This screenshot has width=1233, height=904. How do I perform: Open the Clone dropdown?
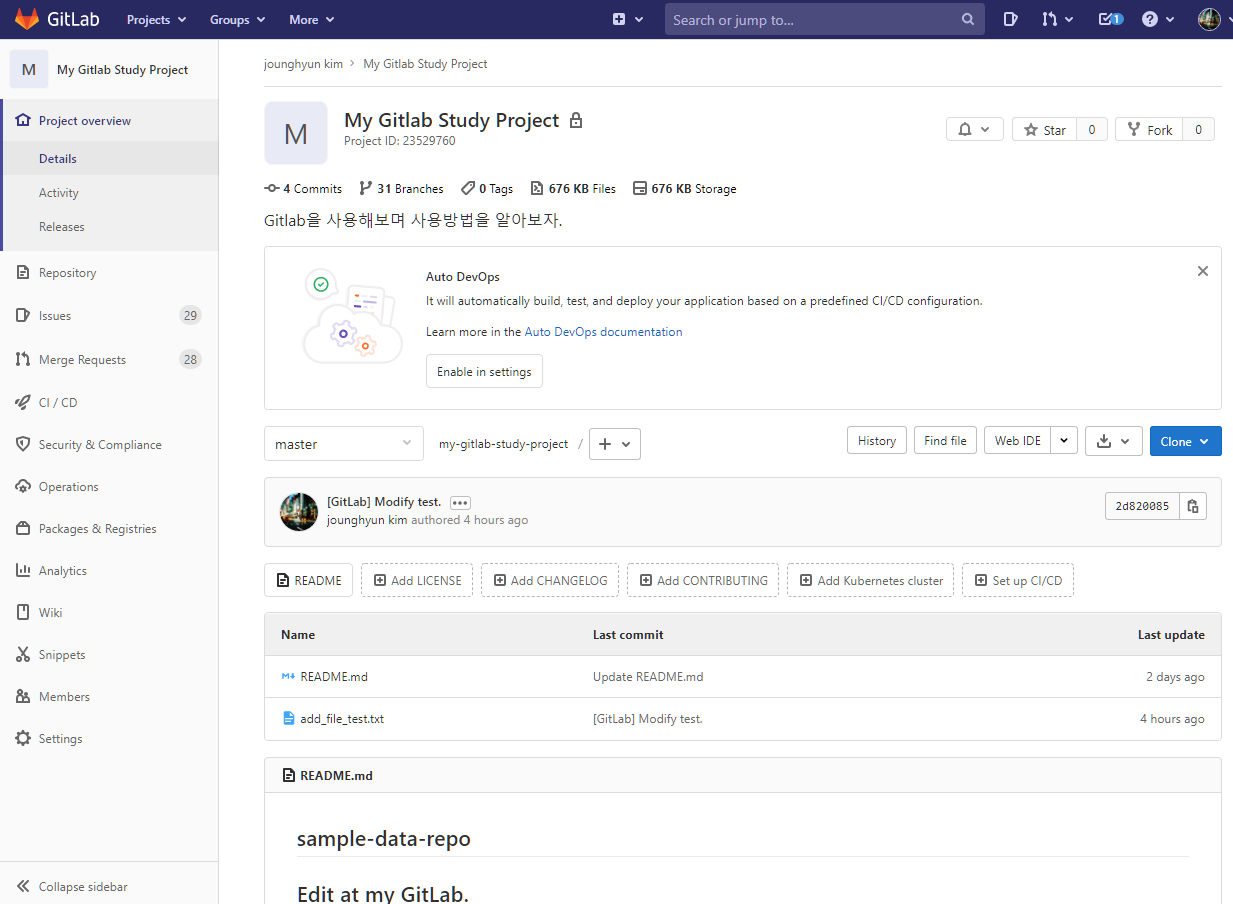[x=1186, y=441]
